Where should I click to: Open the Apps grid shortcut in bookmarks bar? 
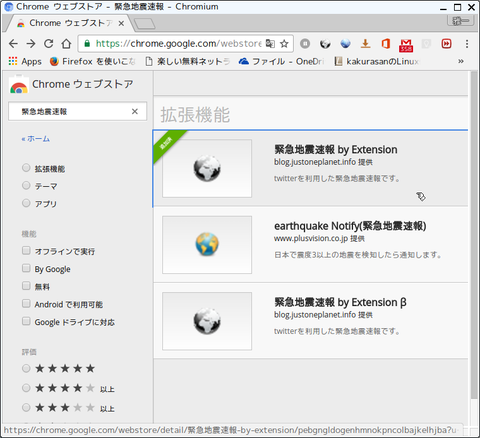click(25, 61)
